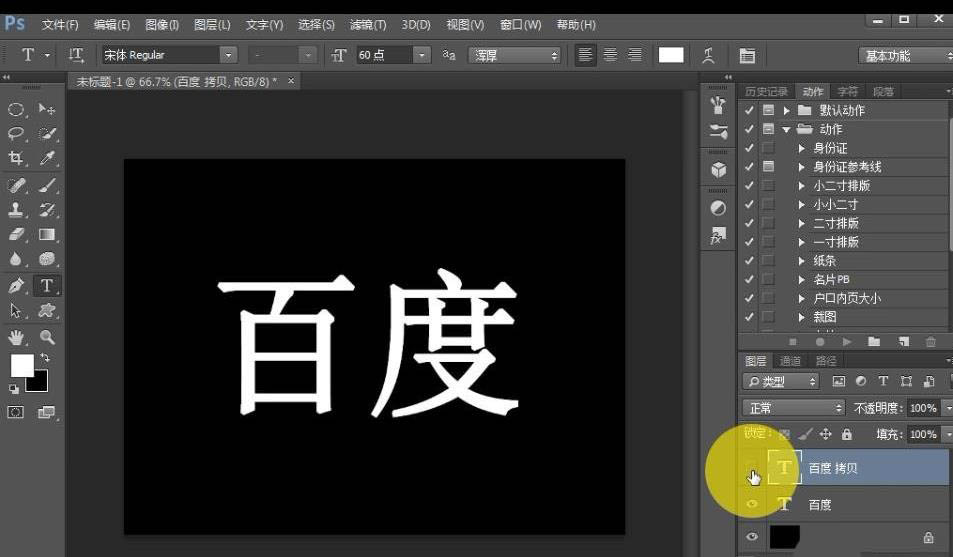Click the text color swatch in options bar
This screenshot has width=953, height=557.
point(671,55)
